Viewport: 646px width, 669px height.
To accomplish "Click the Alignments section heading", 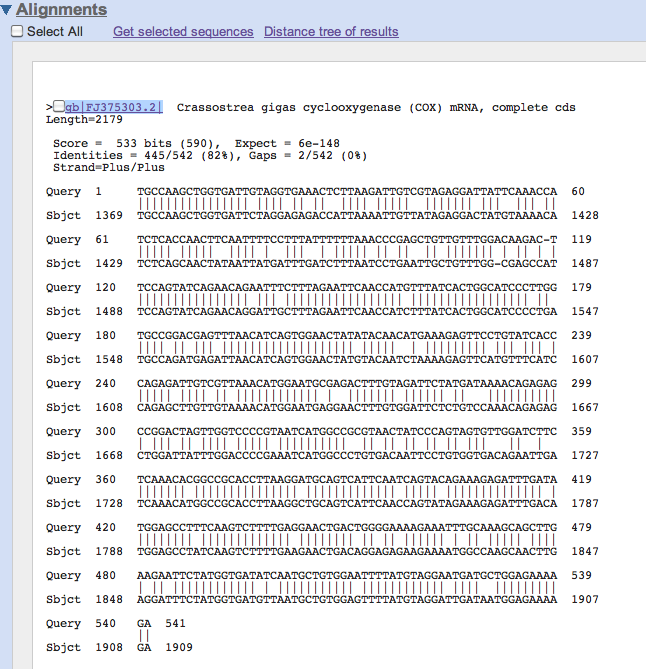I will pos(61,10).
